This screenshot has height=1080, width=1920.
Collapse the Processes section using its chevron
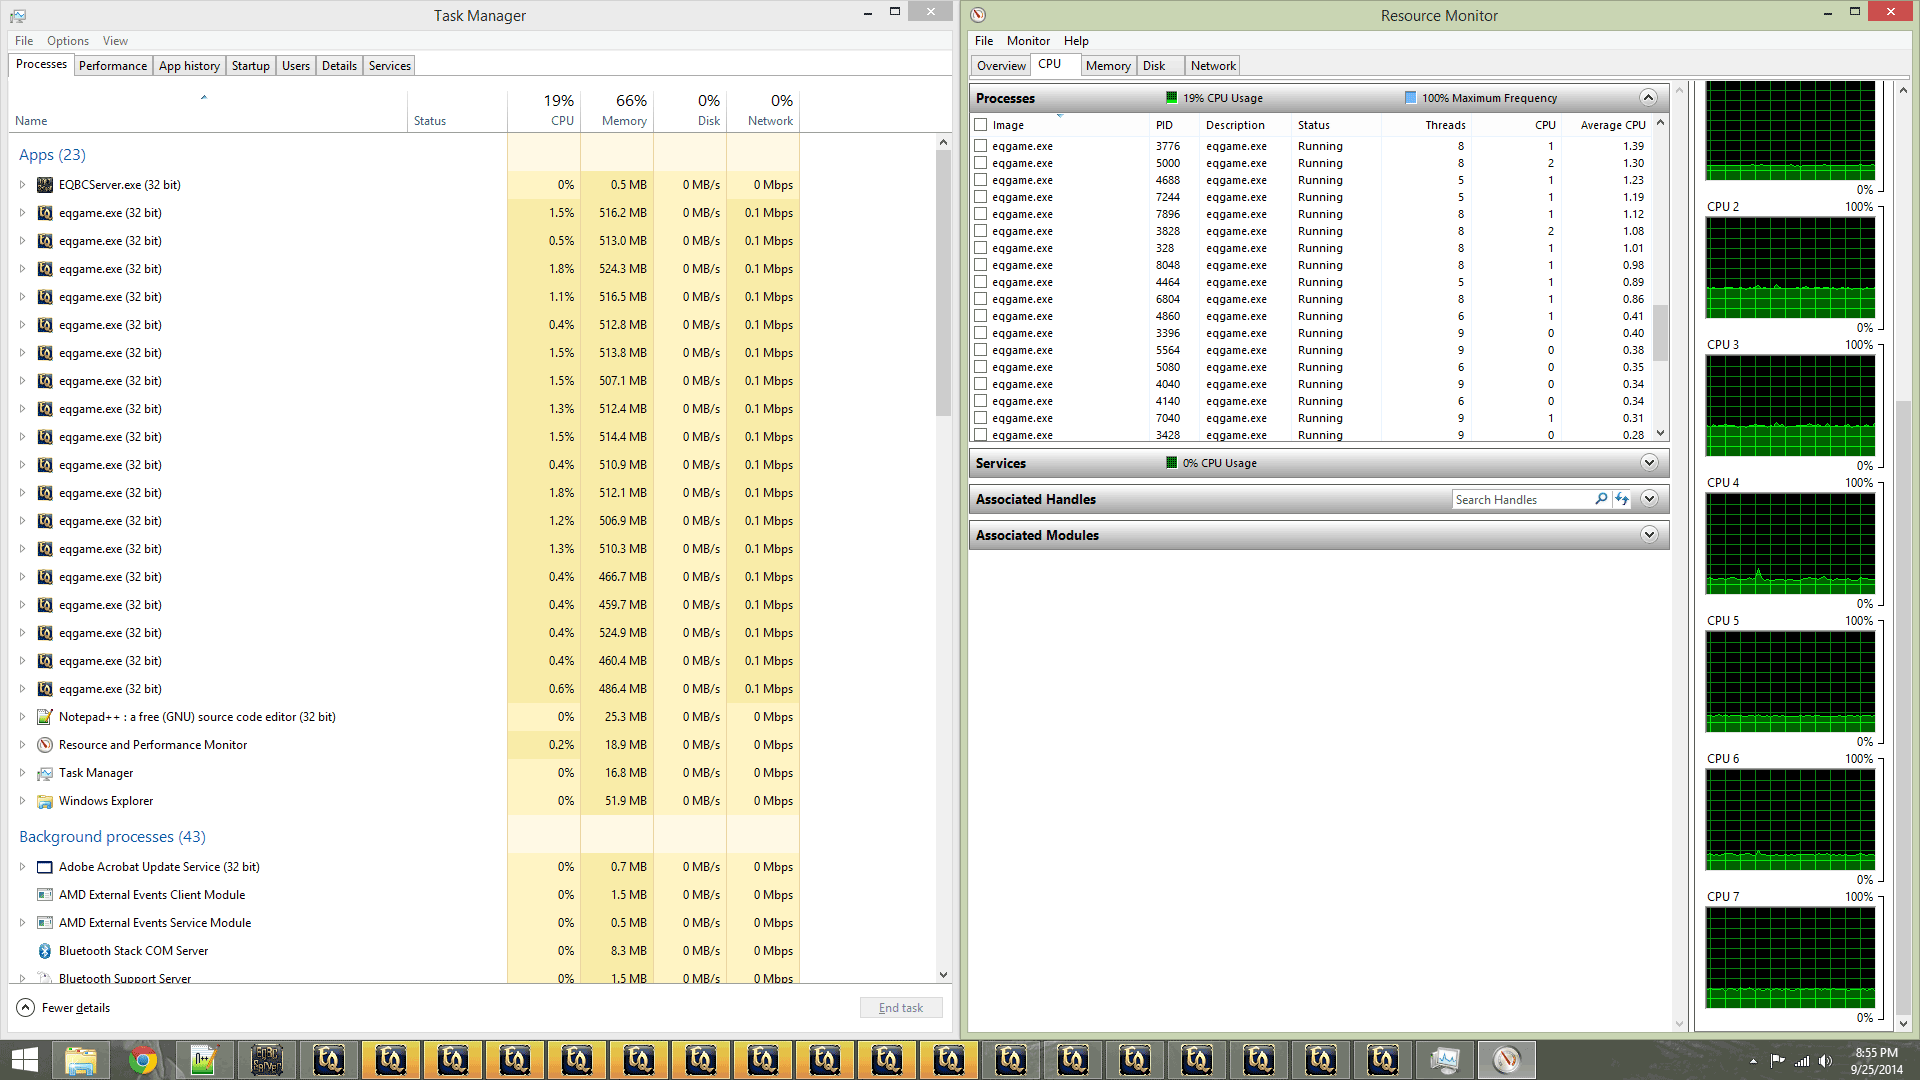coord(1648,97)
